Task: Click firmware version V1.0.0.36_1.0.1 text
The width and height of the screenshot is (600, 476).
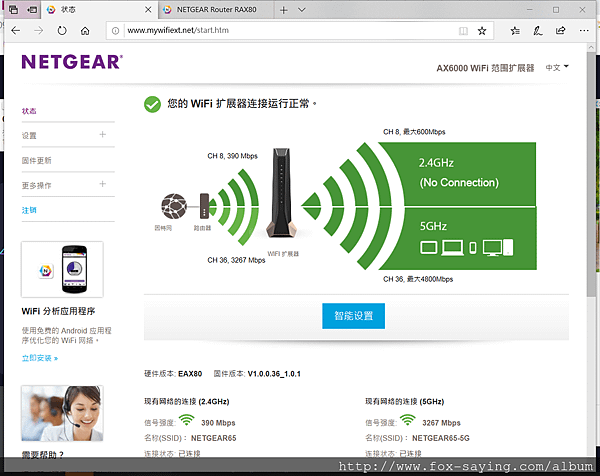Action: tap(274, 374)
